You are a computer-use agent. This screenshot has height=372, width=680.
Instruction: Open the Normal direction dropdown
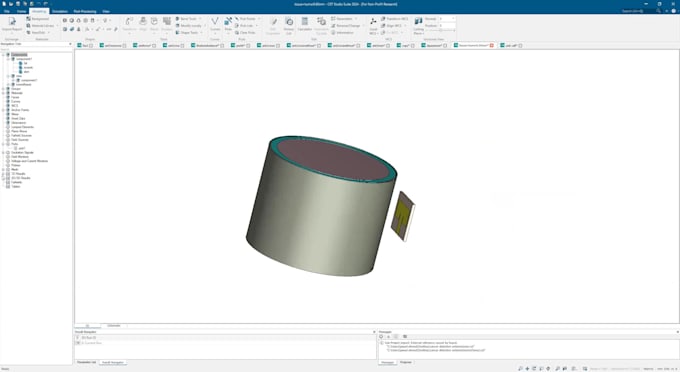click(447, 19)
